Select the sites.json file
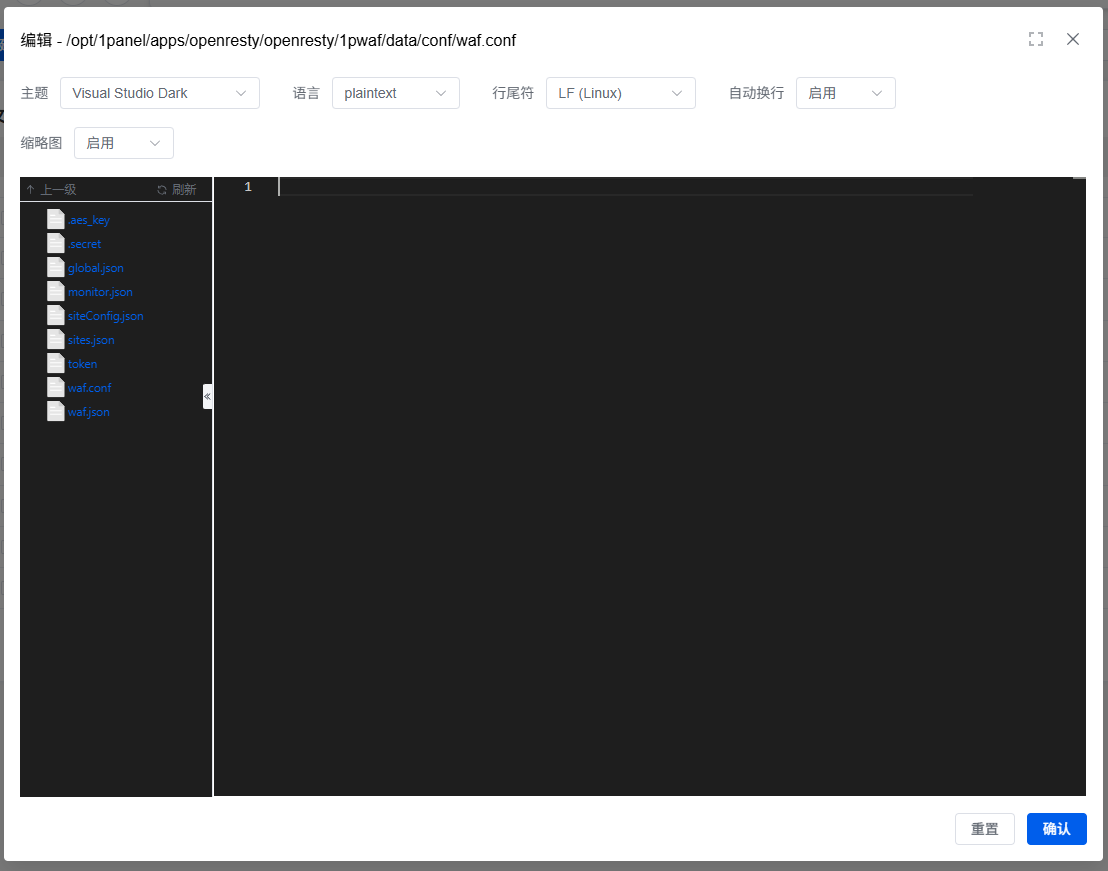 [x=91, y=340]
